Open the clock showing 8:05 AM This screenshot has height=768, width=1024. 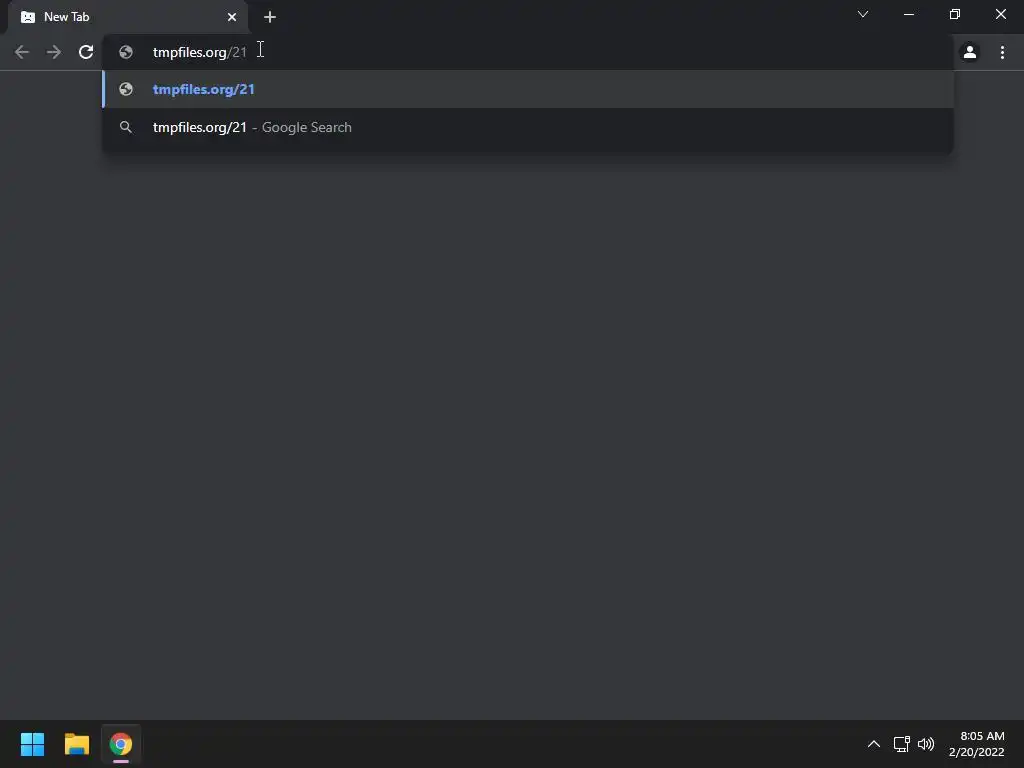[976, 744]
